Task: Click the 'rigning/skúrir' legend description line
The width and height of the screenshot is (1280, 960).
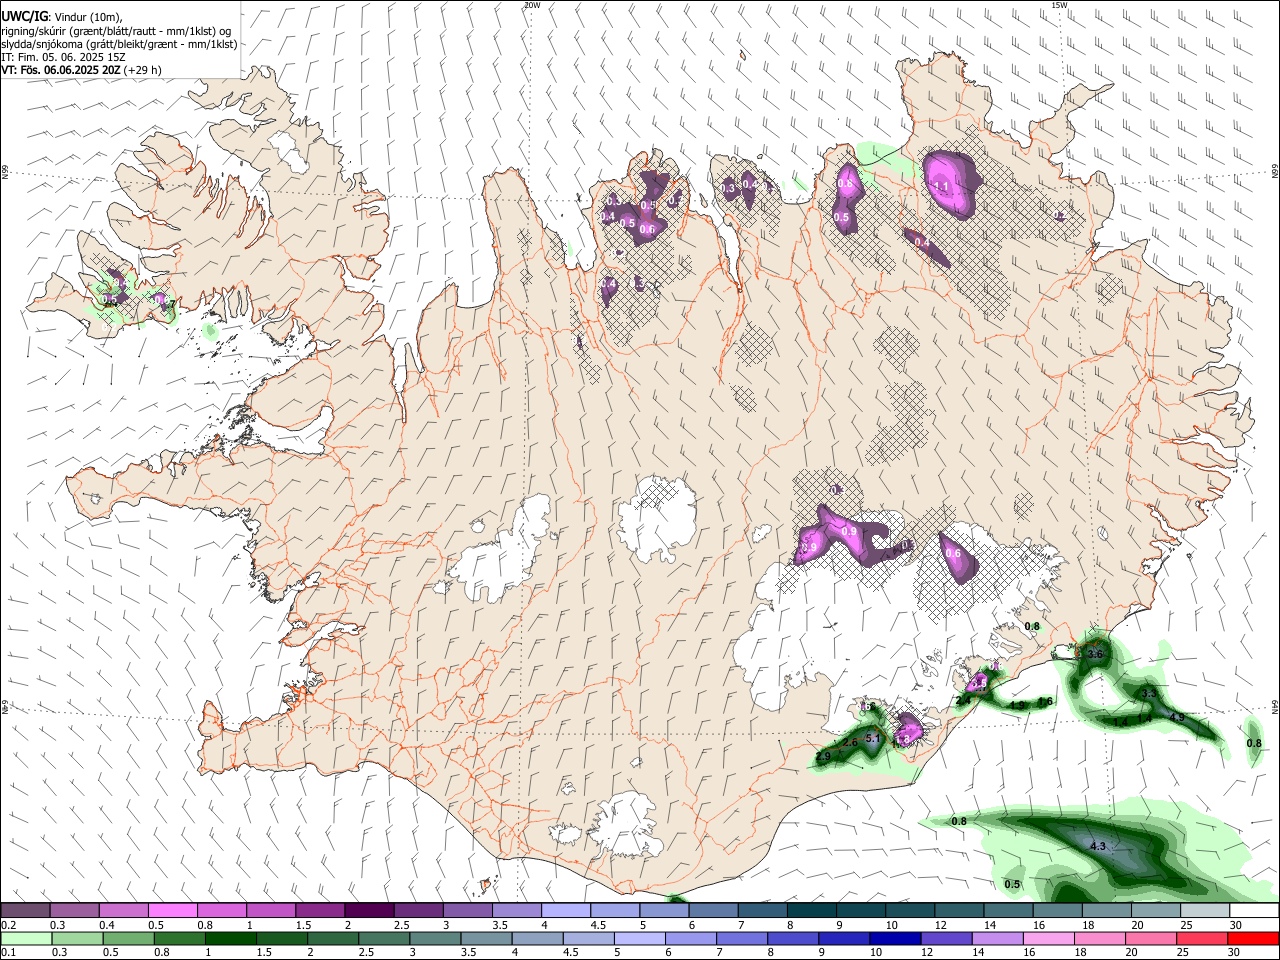Action: tap(116, 31)
